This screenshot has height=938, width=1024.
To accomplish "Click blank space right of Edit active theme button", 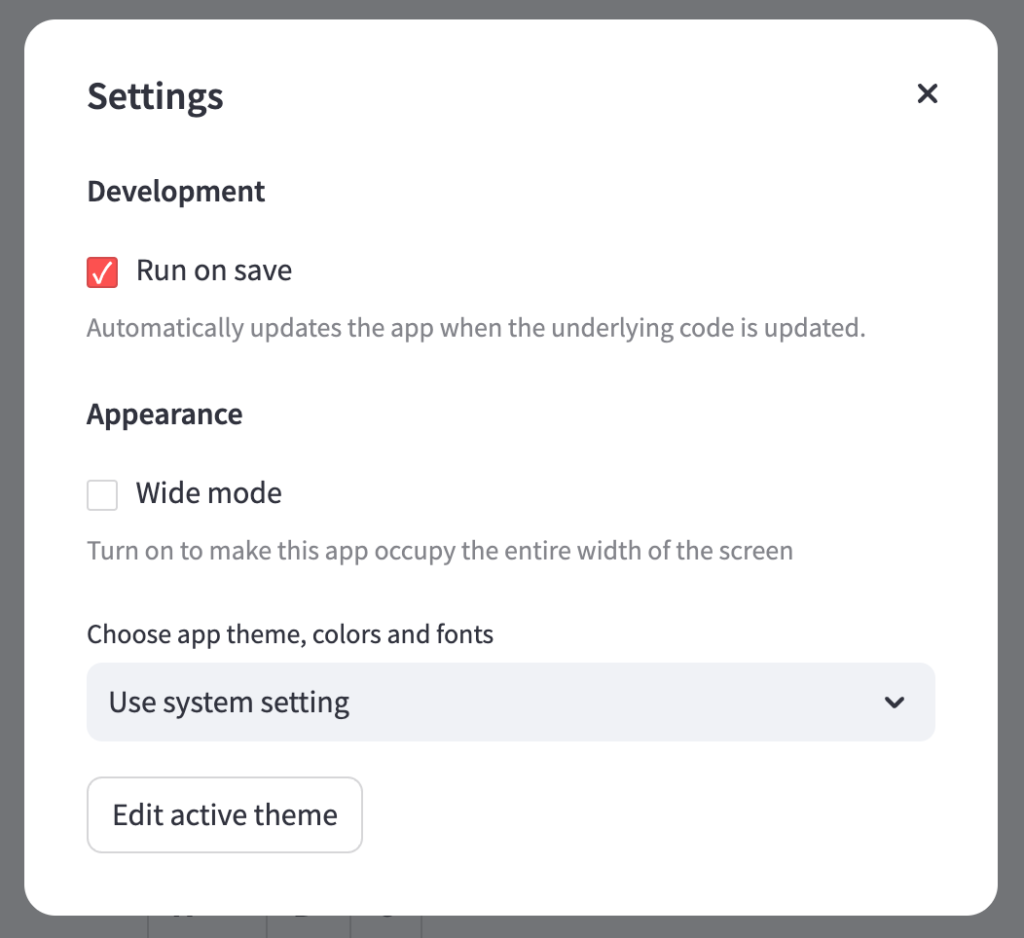I will coord(650,815).
